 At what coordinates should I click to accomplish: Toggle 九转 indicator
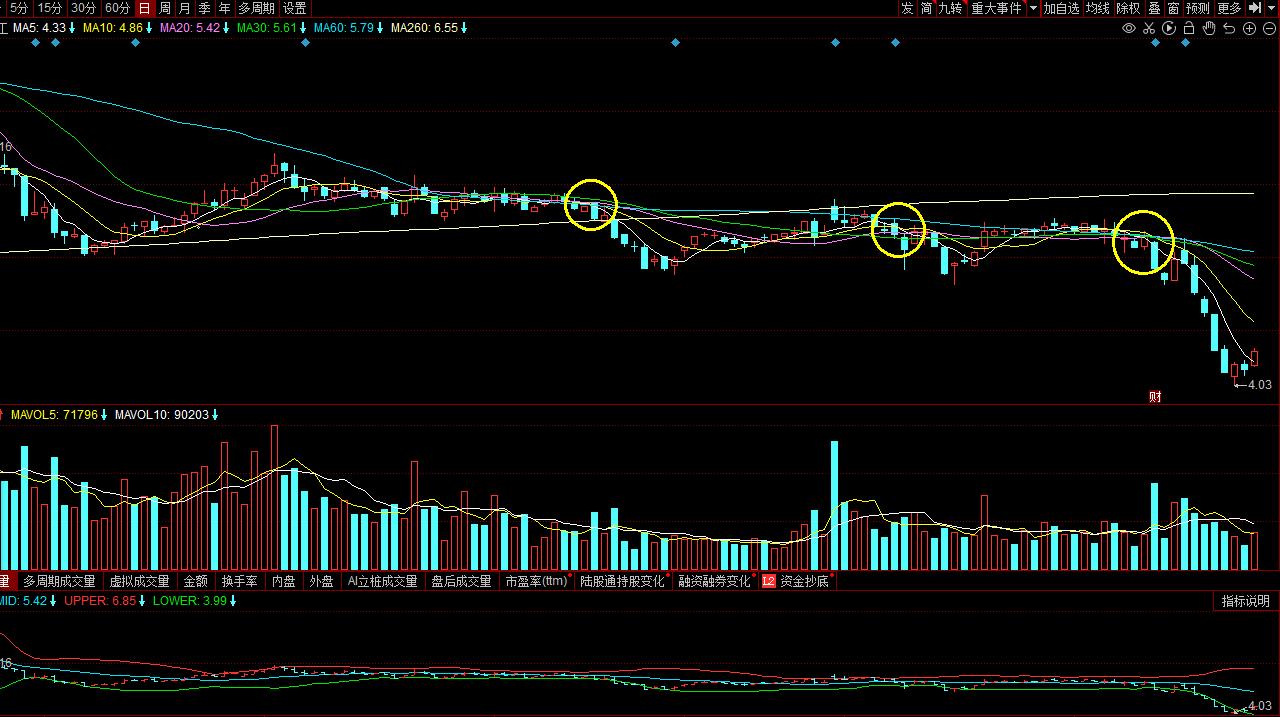[x=950, y=8]
